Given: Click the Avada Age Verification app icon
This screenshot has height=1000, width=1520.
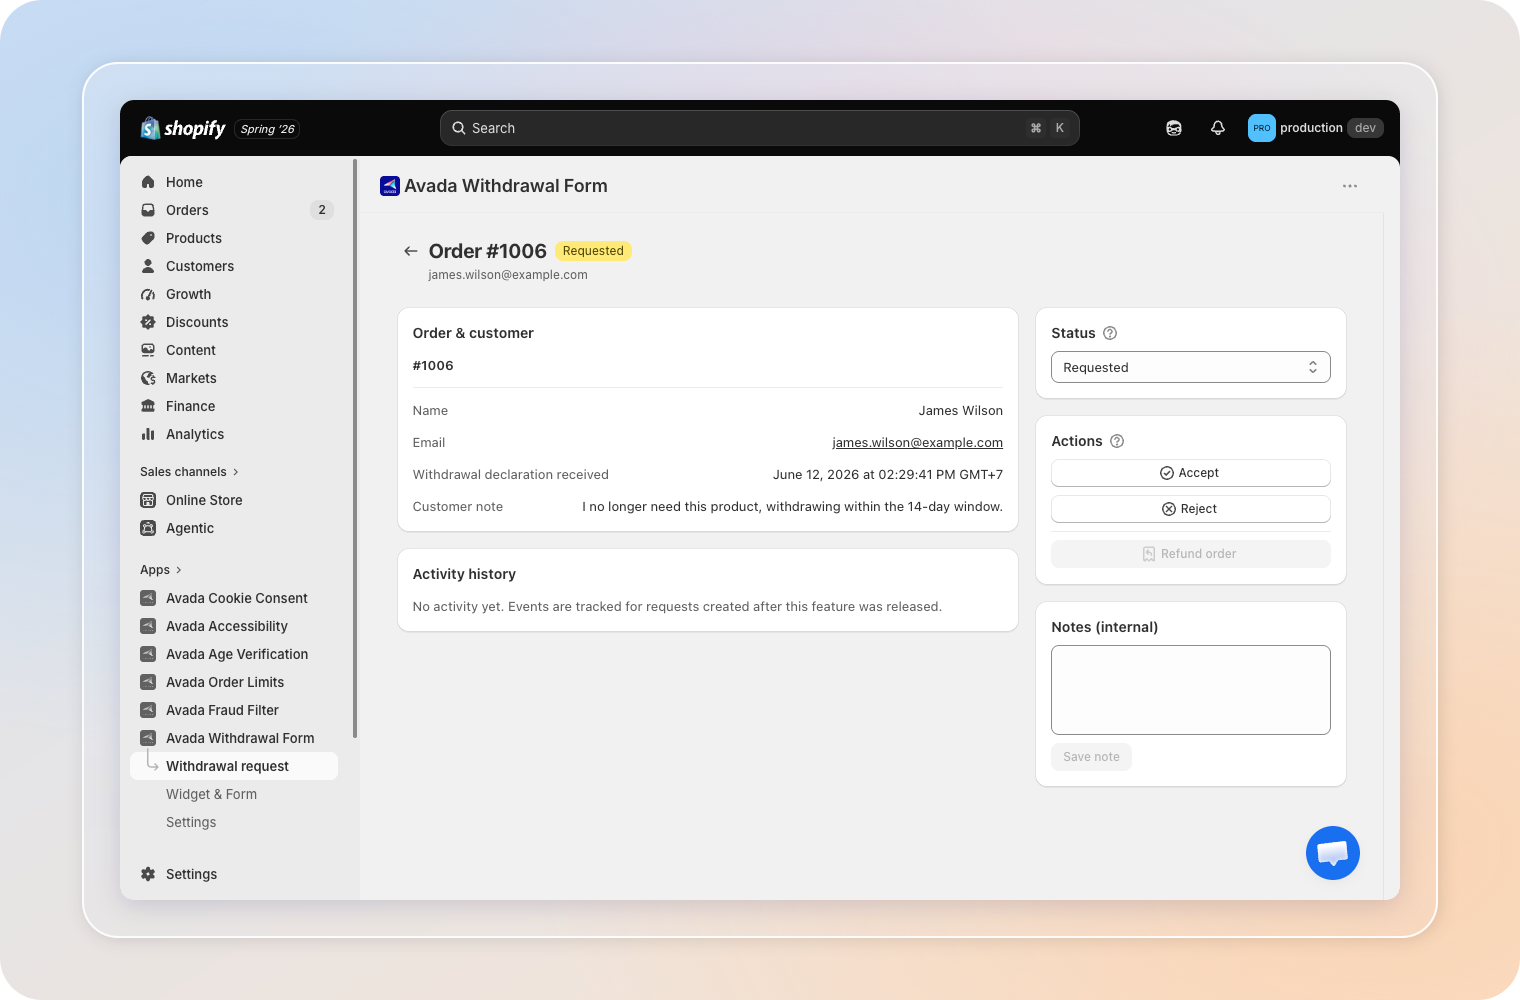Looking at the screenshot, I should 148,654.
